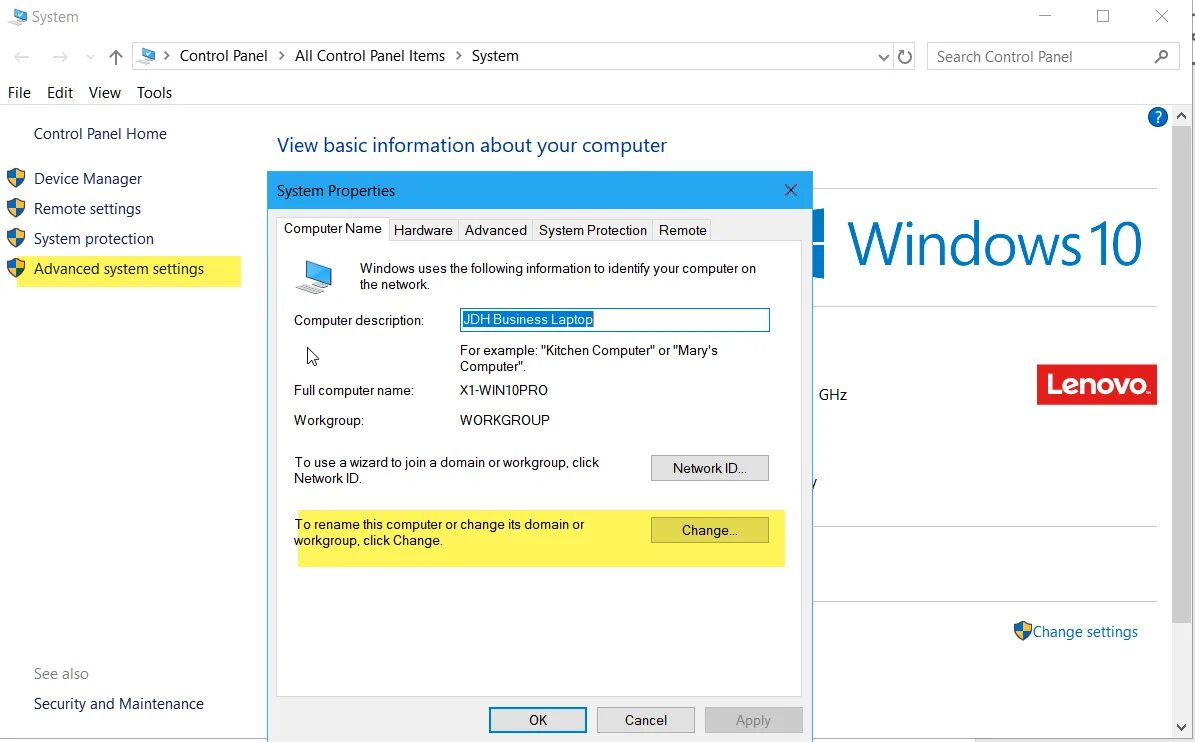The width and height of the screenshot is (1195, 742).
Task: Click the shield icon beside System protection
Action: [x=16, y=238]
